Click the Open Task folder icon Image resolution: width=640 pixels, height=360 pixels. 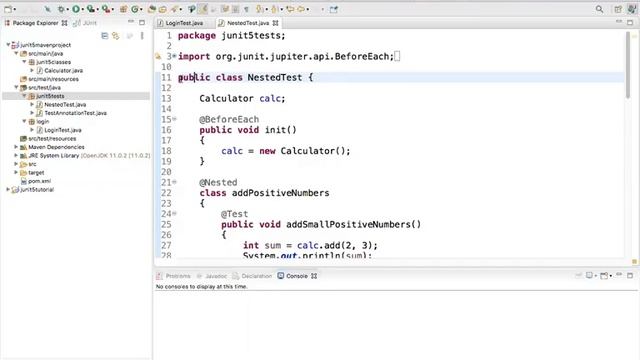tap(162, 9)
